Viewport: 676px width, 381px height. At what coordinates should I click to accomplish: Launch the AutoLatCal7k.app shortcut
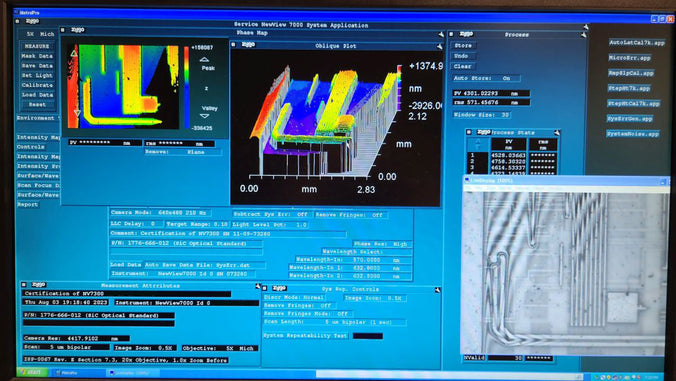tap(637, 43)
